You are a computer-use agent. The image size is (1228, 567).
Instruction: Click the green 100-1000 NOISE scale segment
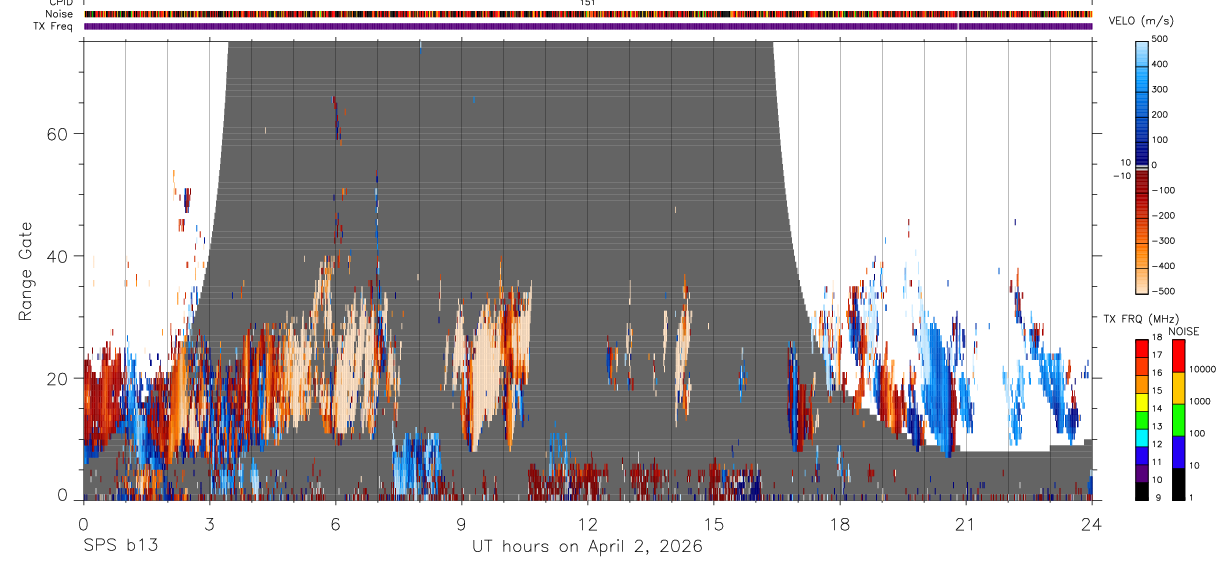coord(1177,419)
